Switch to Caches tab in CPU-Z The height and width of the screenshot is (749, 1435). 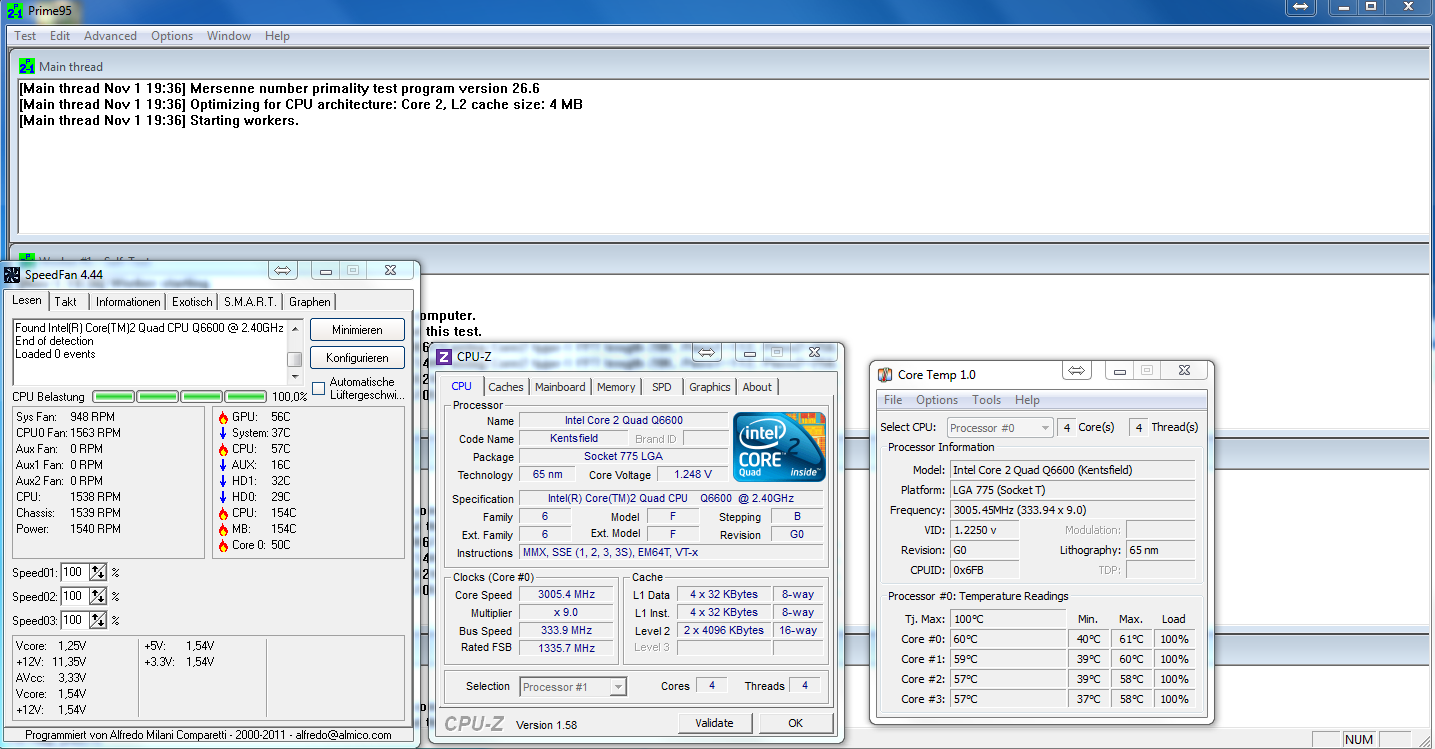pos(506,387)
